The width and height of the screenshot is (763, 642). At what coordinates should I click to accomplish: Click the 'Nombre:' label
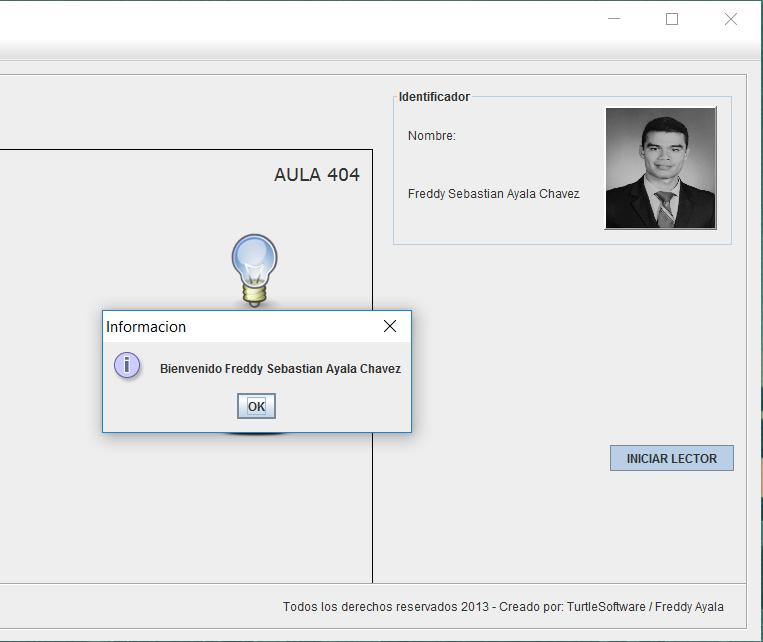432,136
